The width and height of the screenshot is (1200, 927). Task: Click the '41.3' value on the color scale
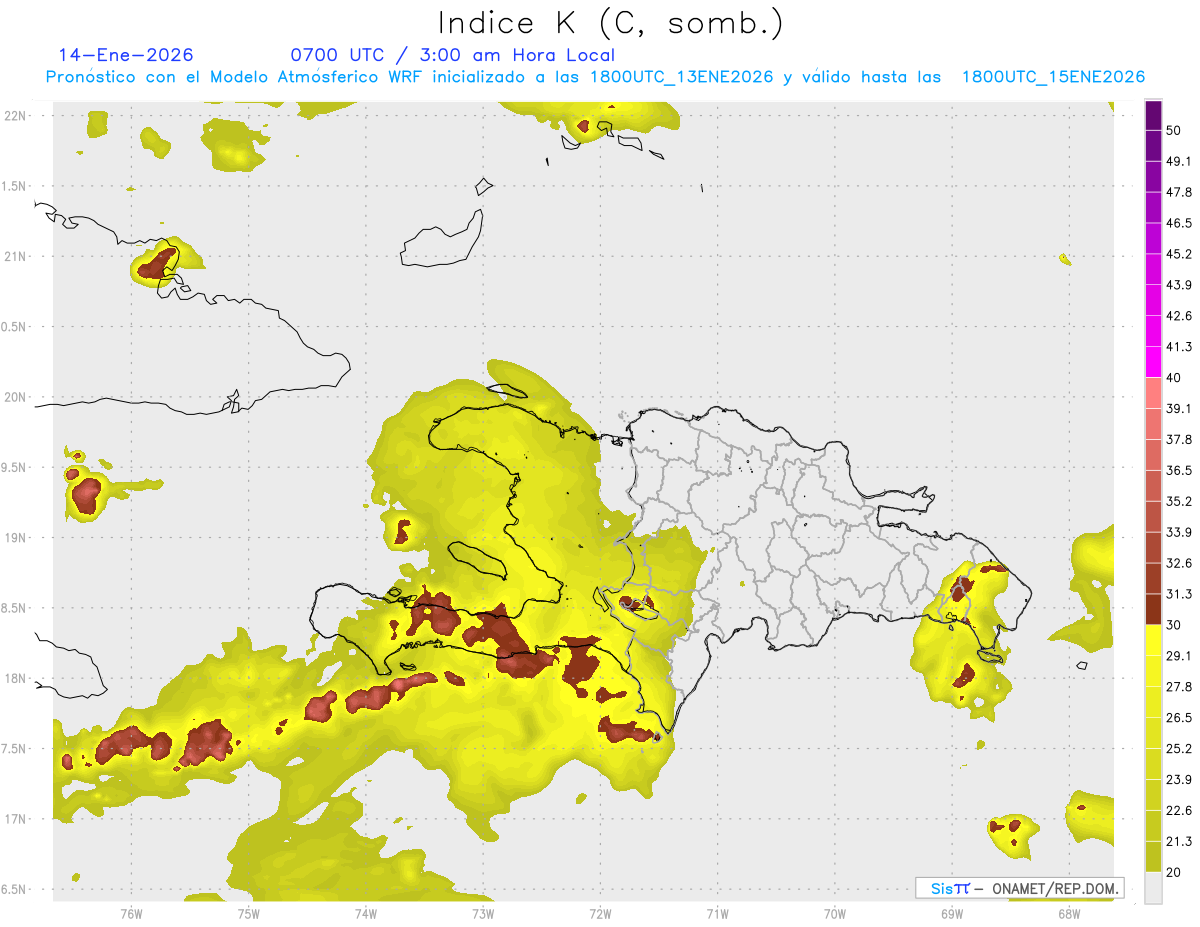[x=1179, y=347]
